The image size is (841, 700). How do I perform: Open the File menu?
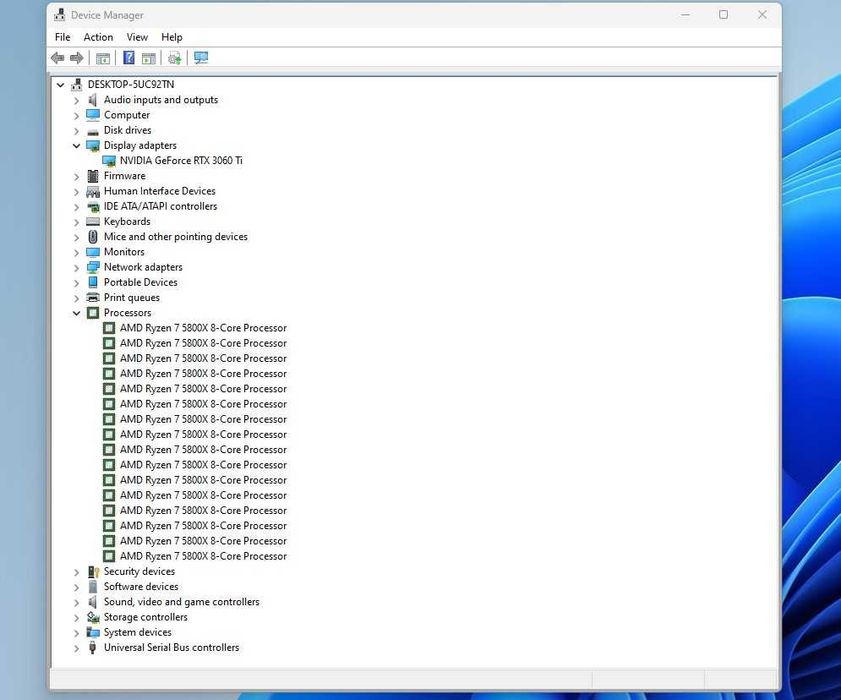pos(62,37)
